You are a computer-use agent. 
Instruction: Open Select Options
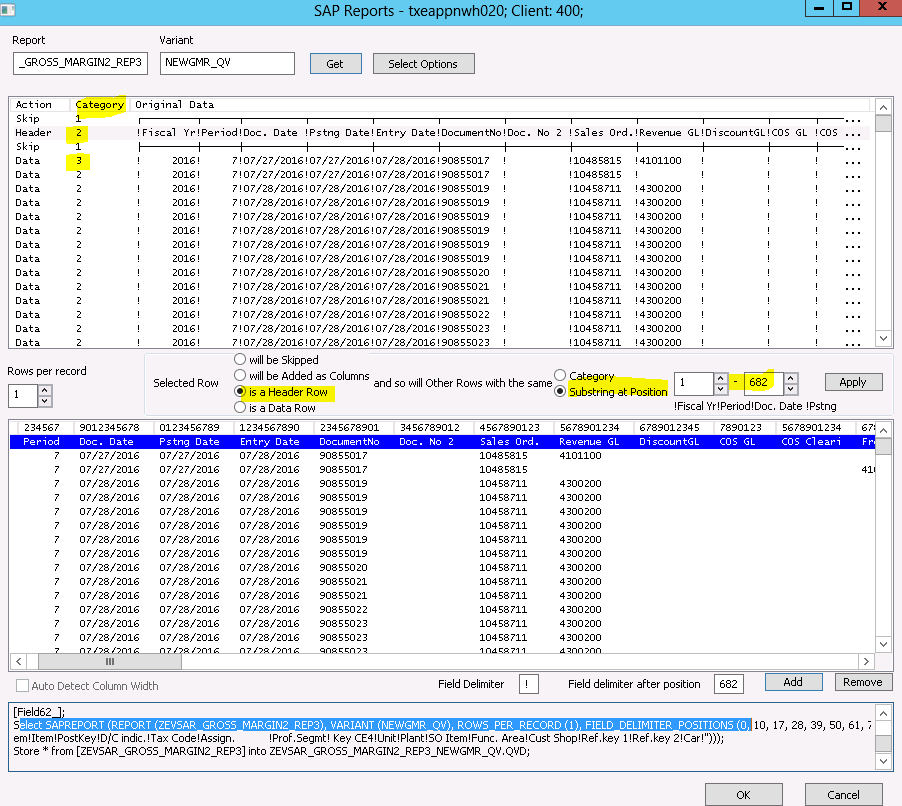423,64
